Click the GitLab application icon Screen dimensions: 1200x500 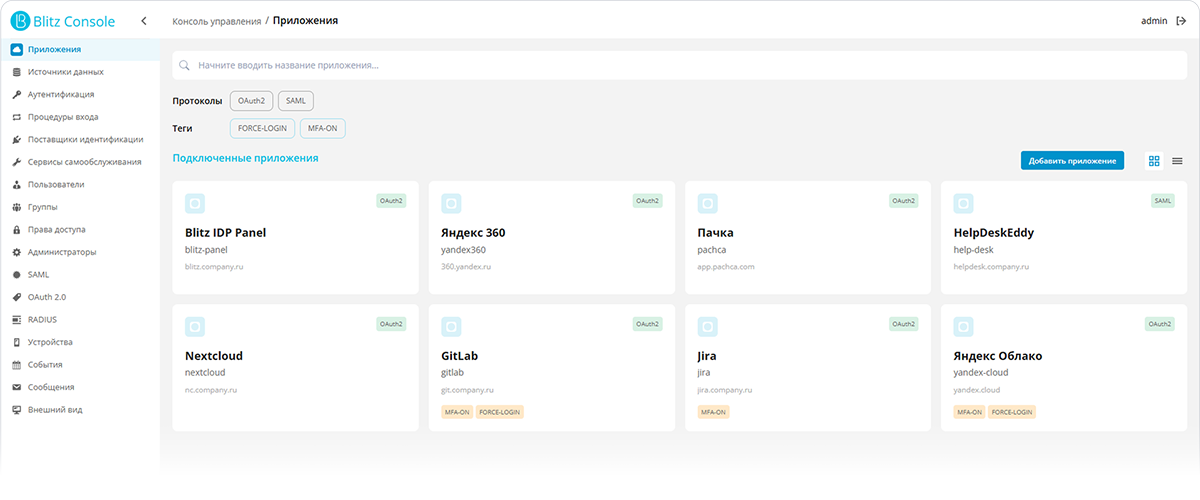451,327
